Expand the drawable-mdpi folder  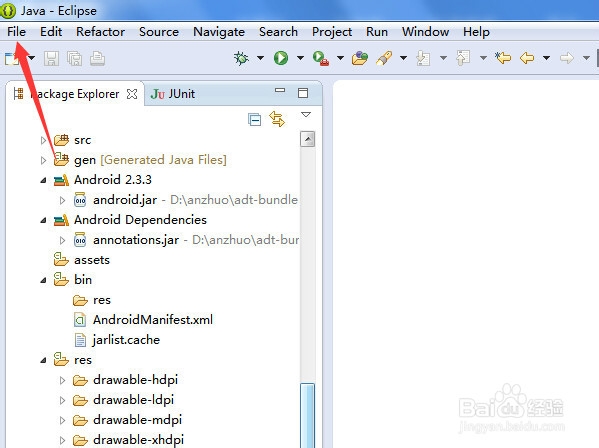coord(62,421)
